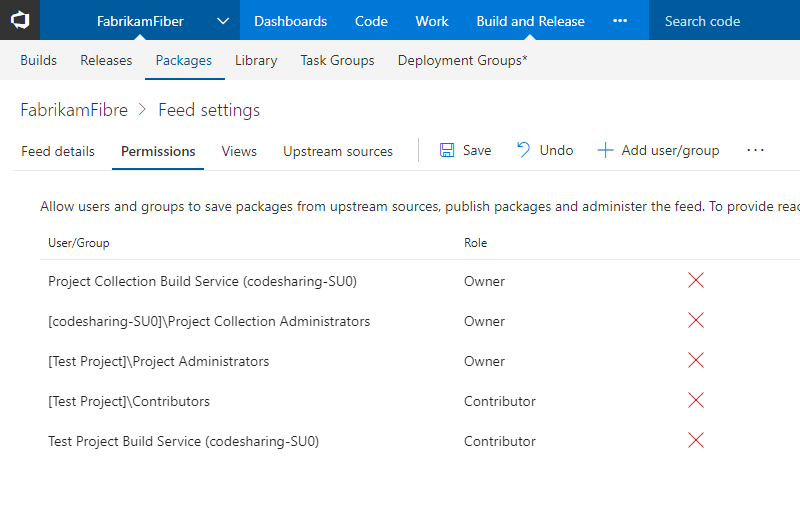
Task: Select the Packages page
Action: 184,60
